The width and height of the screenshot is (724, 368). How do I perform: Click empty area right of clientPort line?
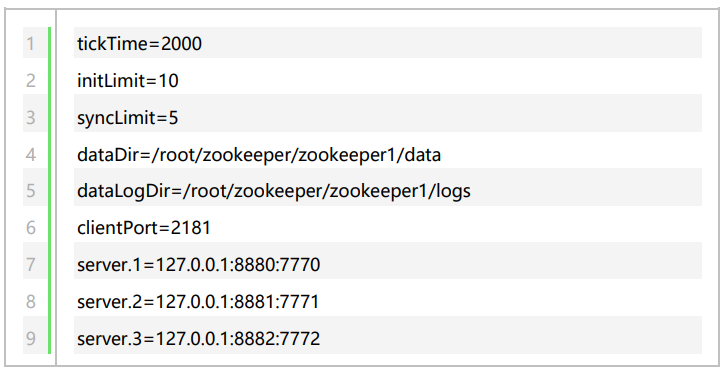click(x=456, y=228)
